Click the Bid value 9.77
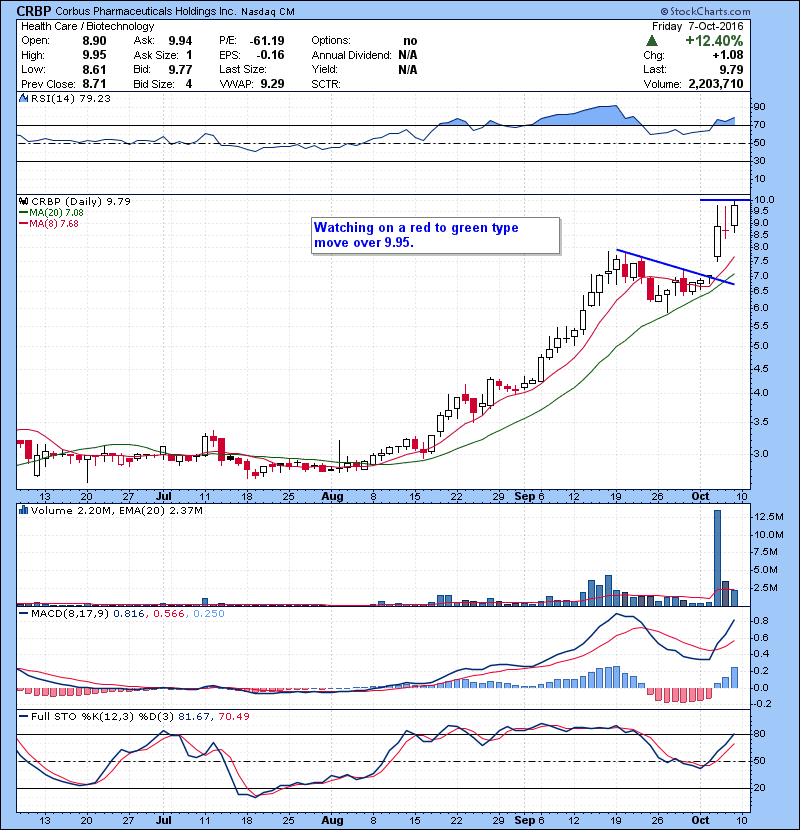 point(180,69)
